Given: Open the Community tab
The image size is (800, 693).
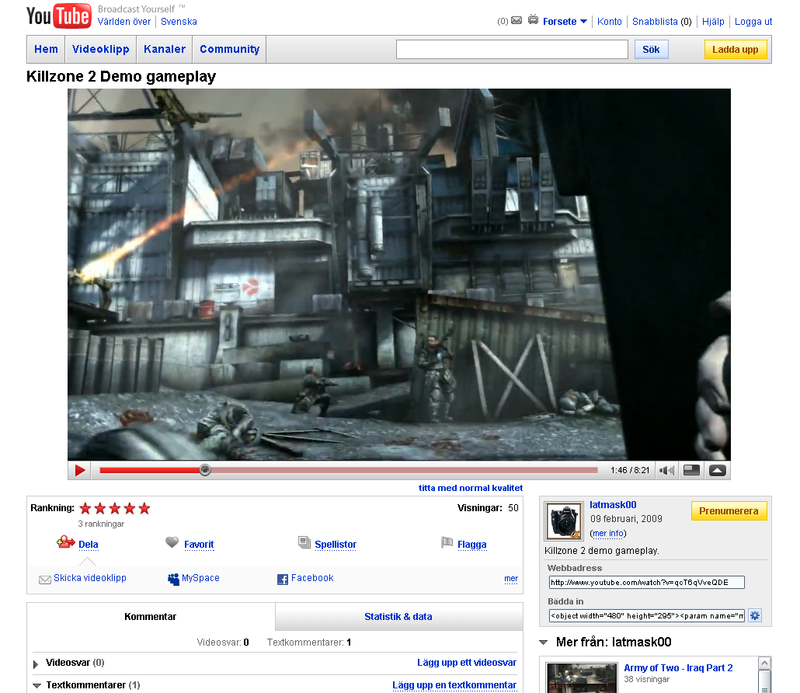Looking at the screenshot, I should tap(230, 49).
